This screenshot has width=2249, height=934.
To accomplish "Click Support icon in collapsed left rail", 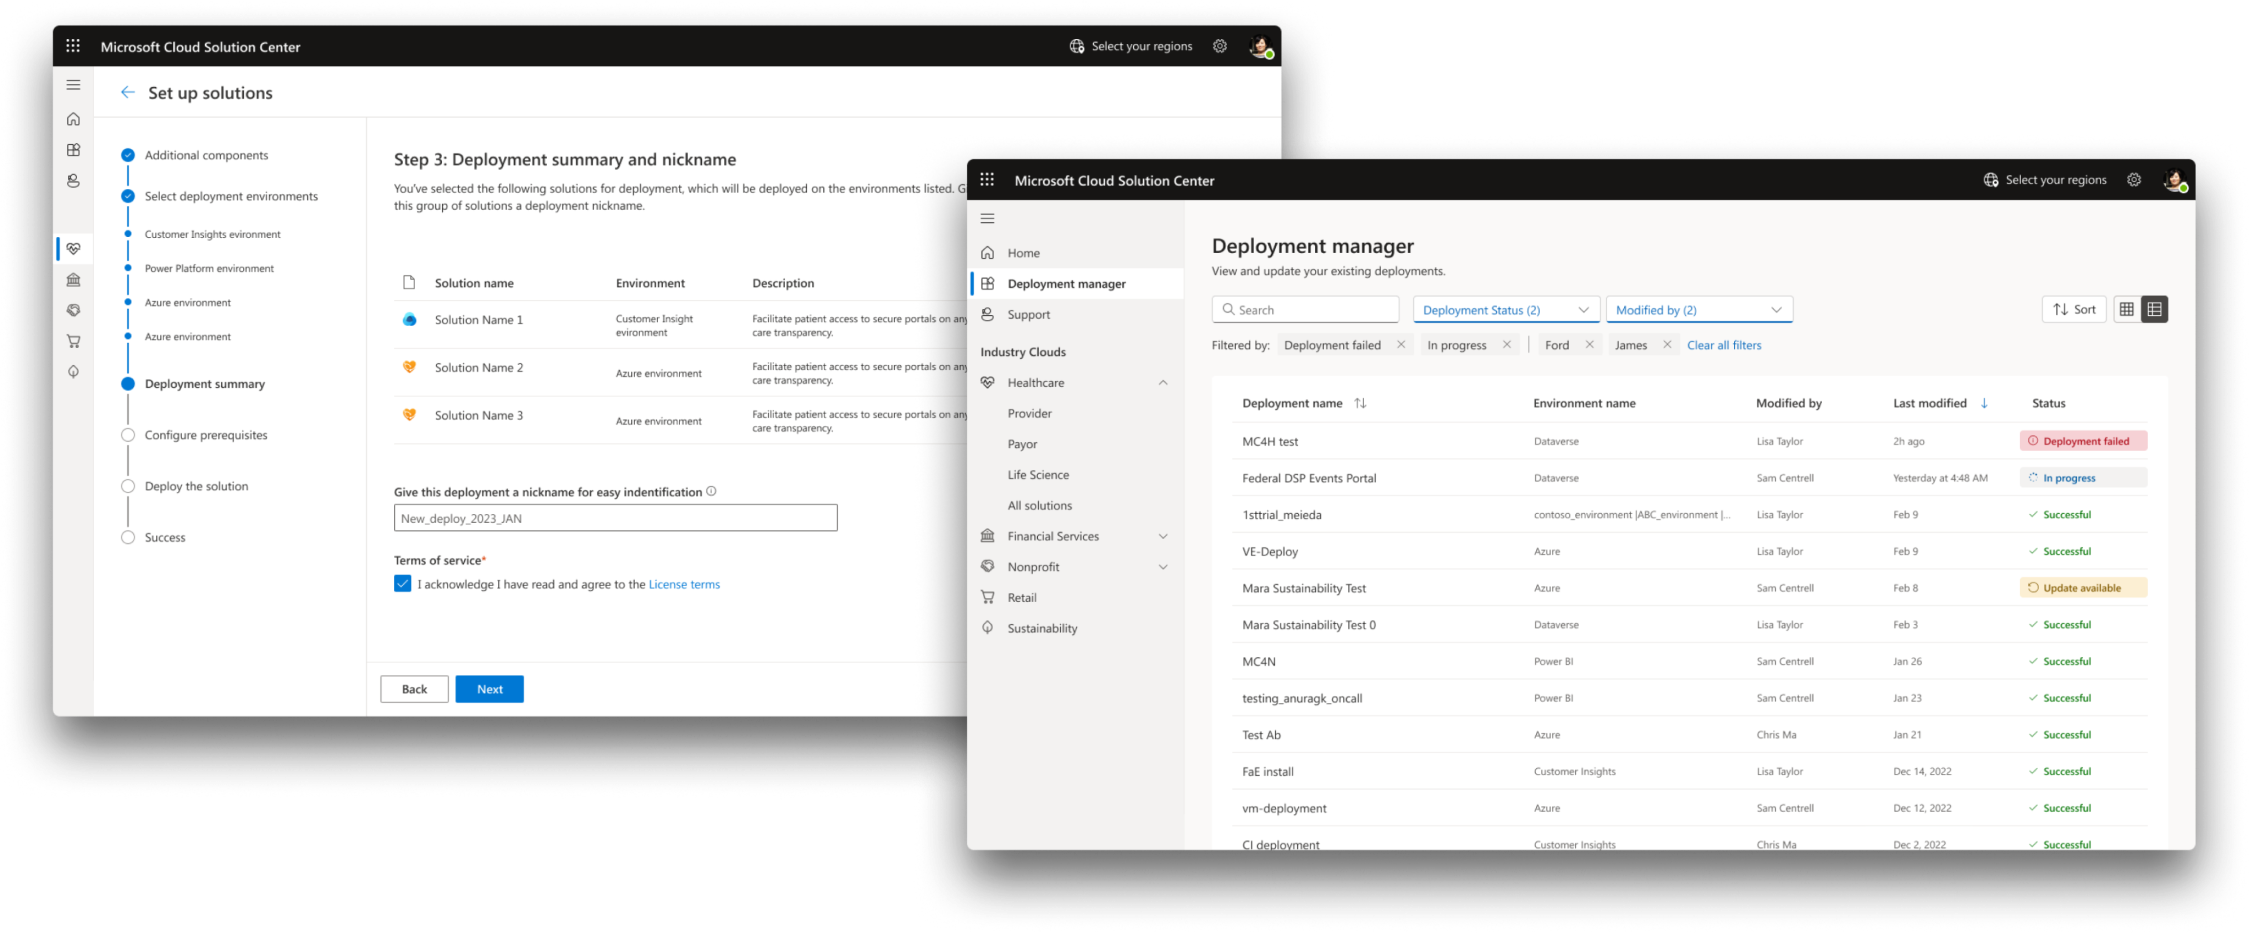I will 73,181.
